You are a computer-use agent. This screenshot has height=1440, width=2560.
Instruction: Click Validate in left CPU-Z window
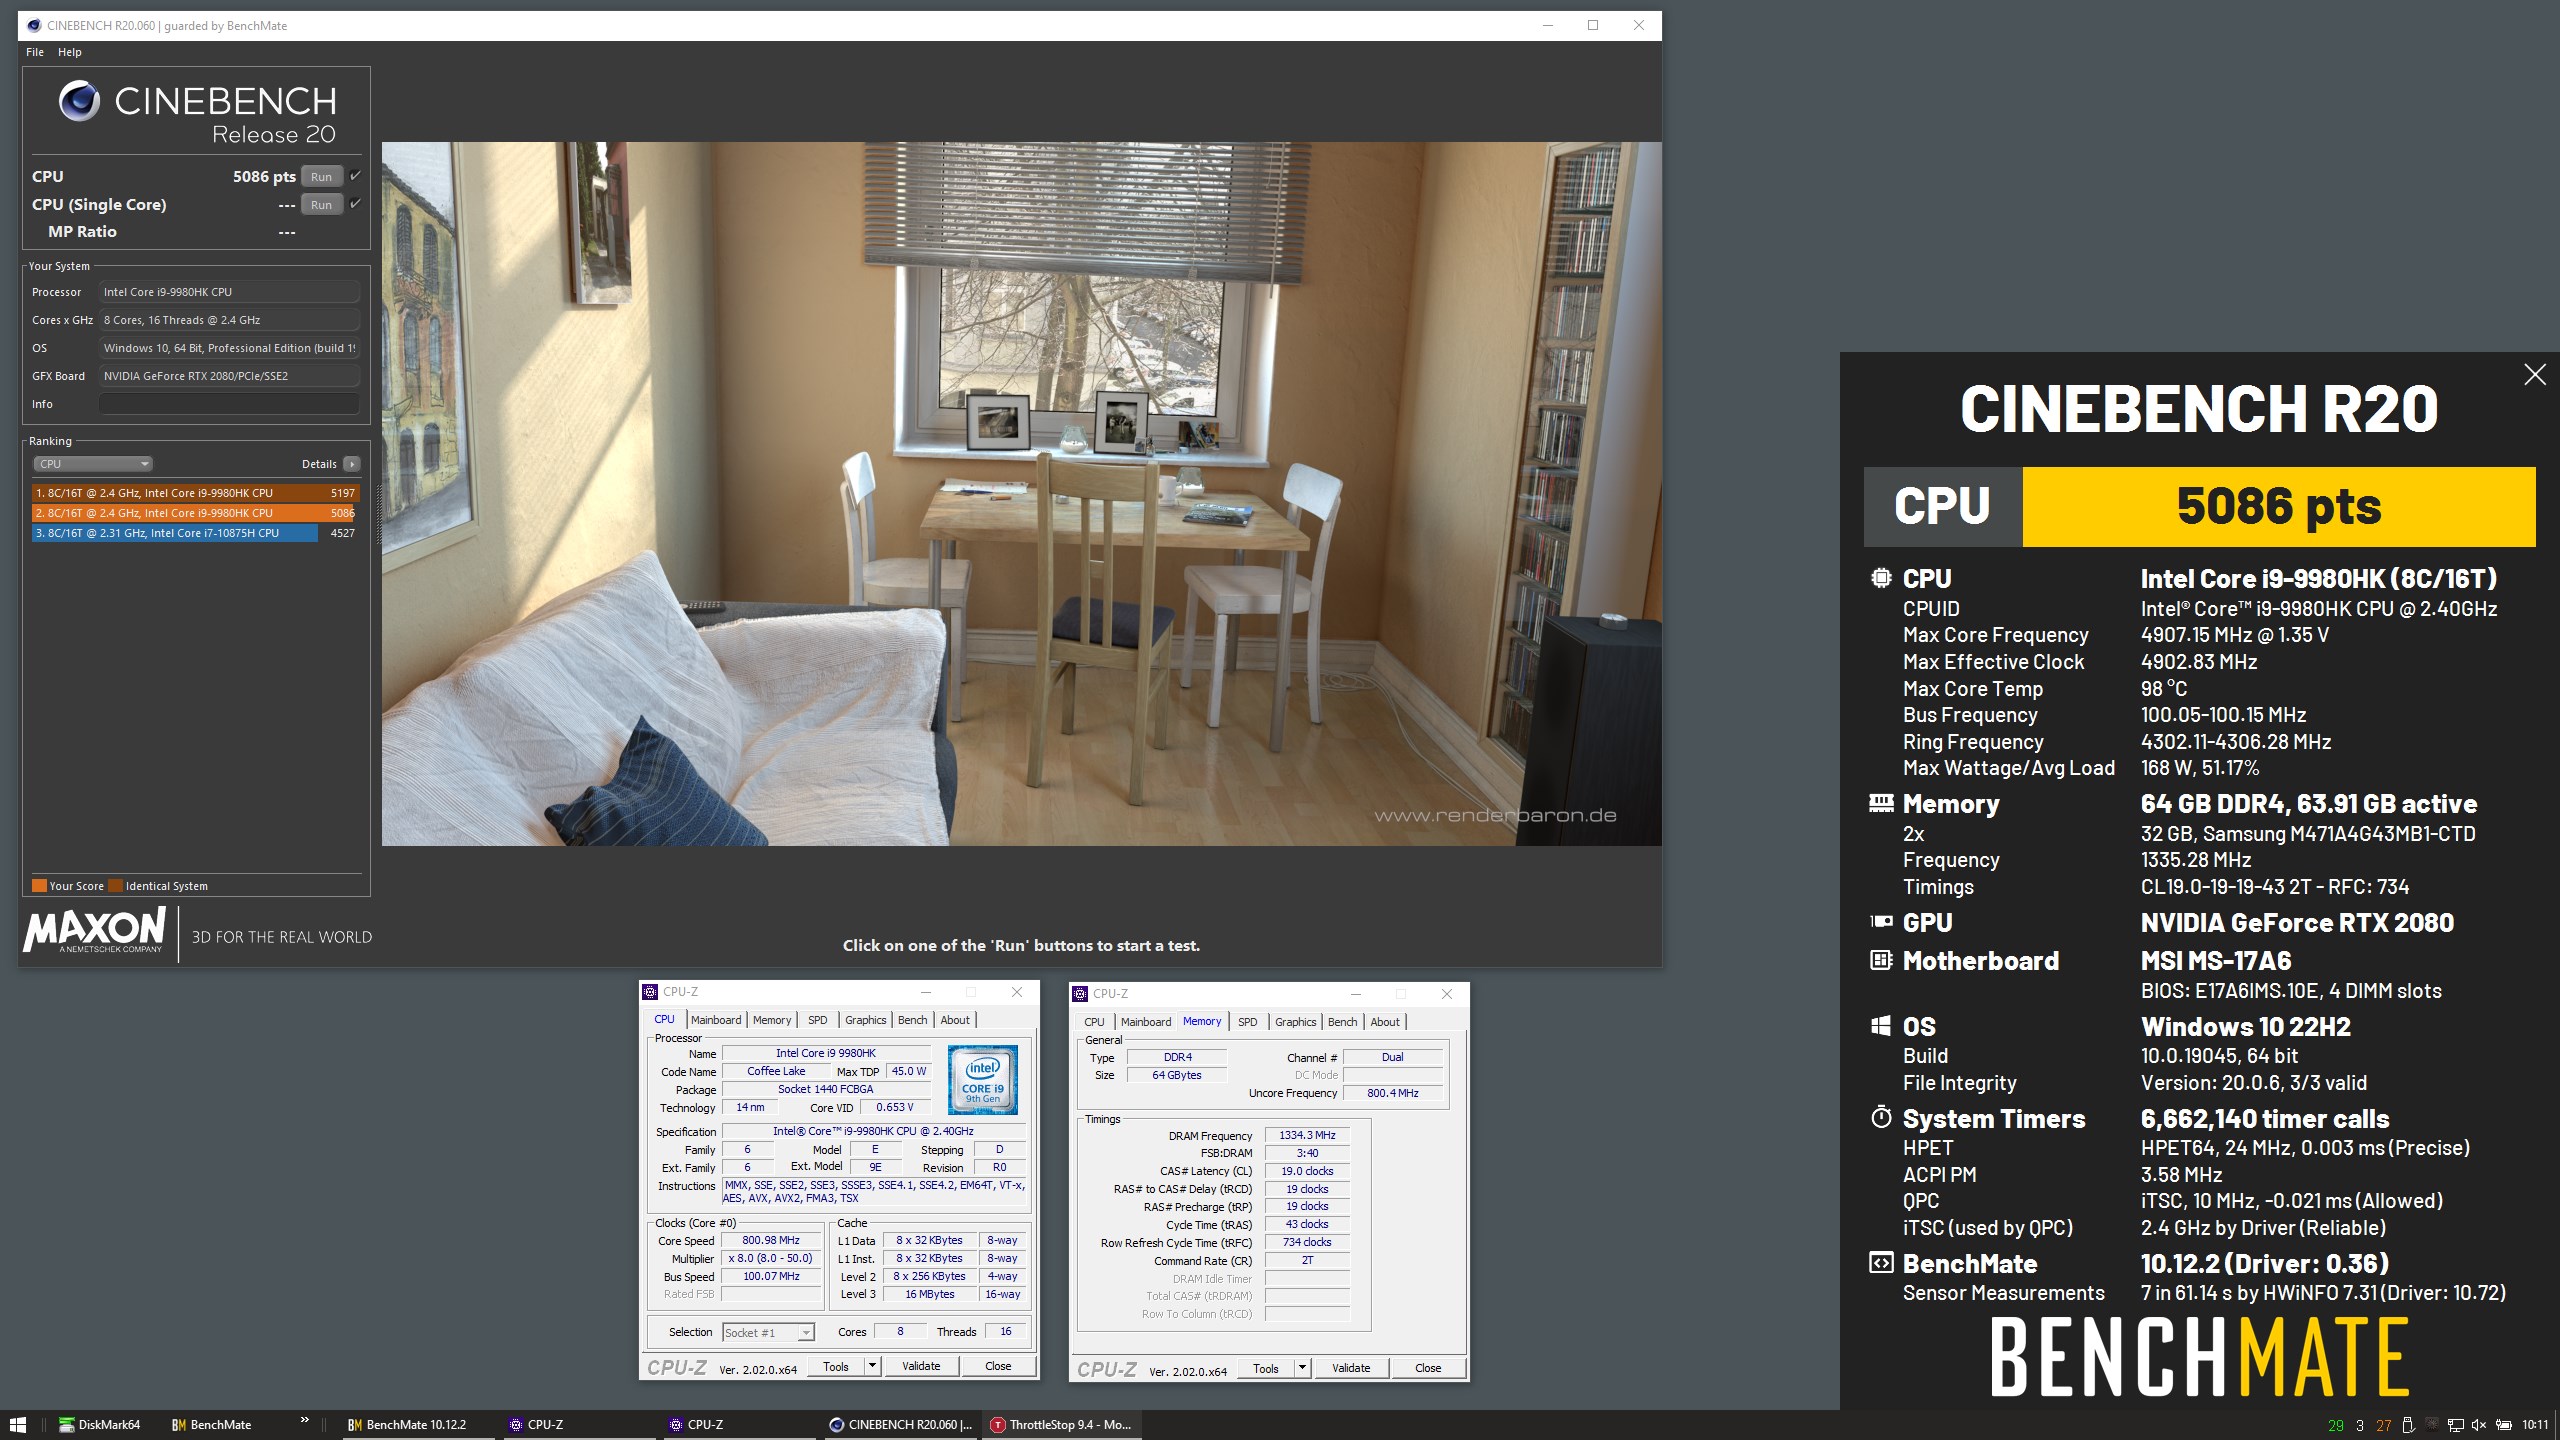point(921,1367)
